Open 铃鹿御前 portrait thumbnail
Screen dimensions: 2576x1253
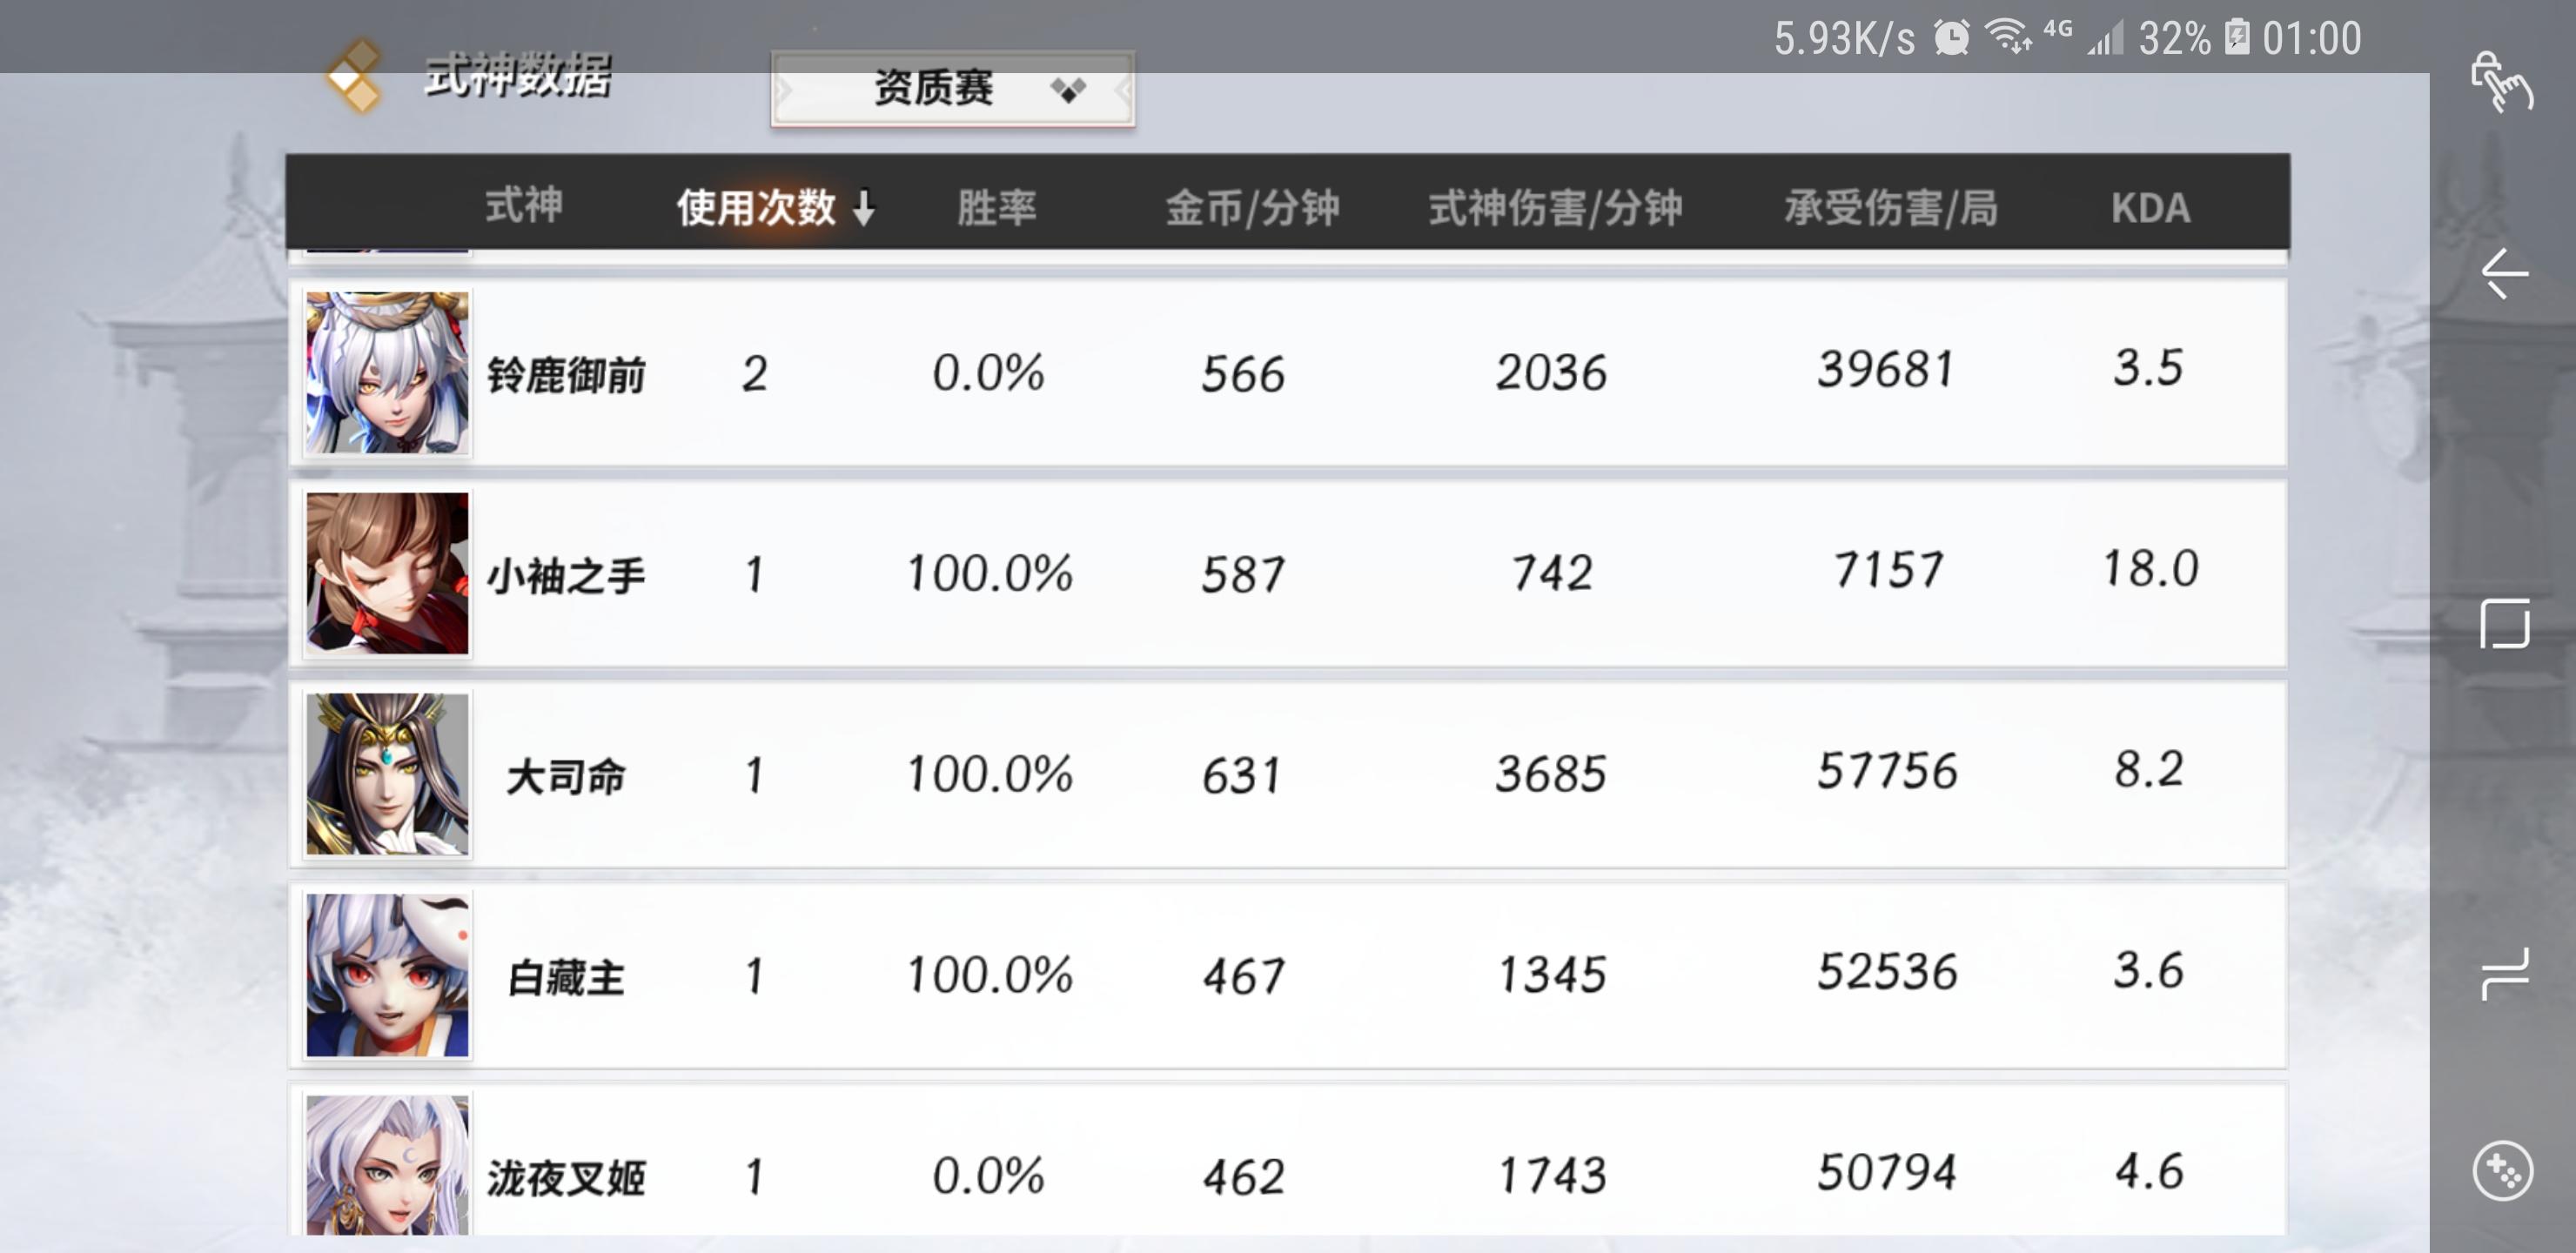[x=387, y=372]
